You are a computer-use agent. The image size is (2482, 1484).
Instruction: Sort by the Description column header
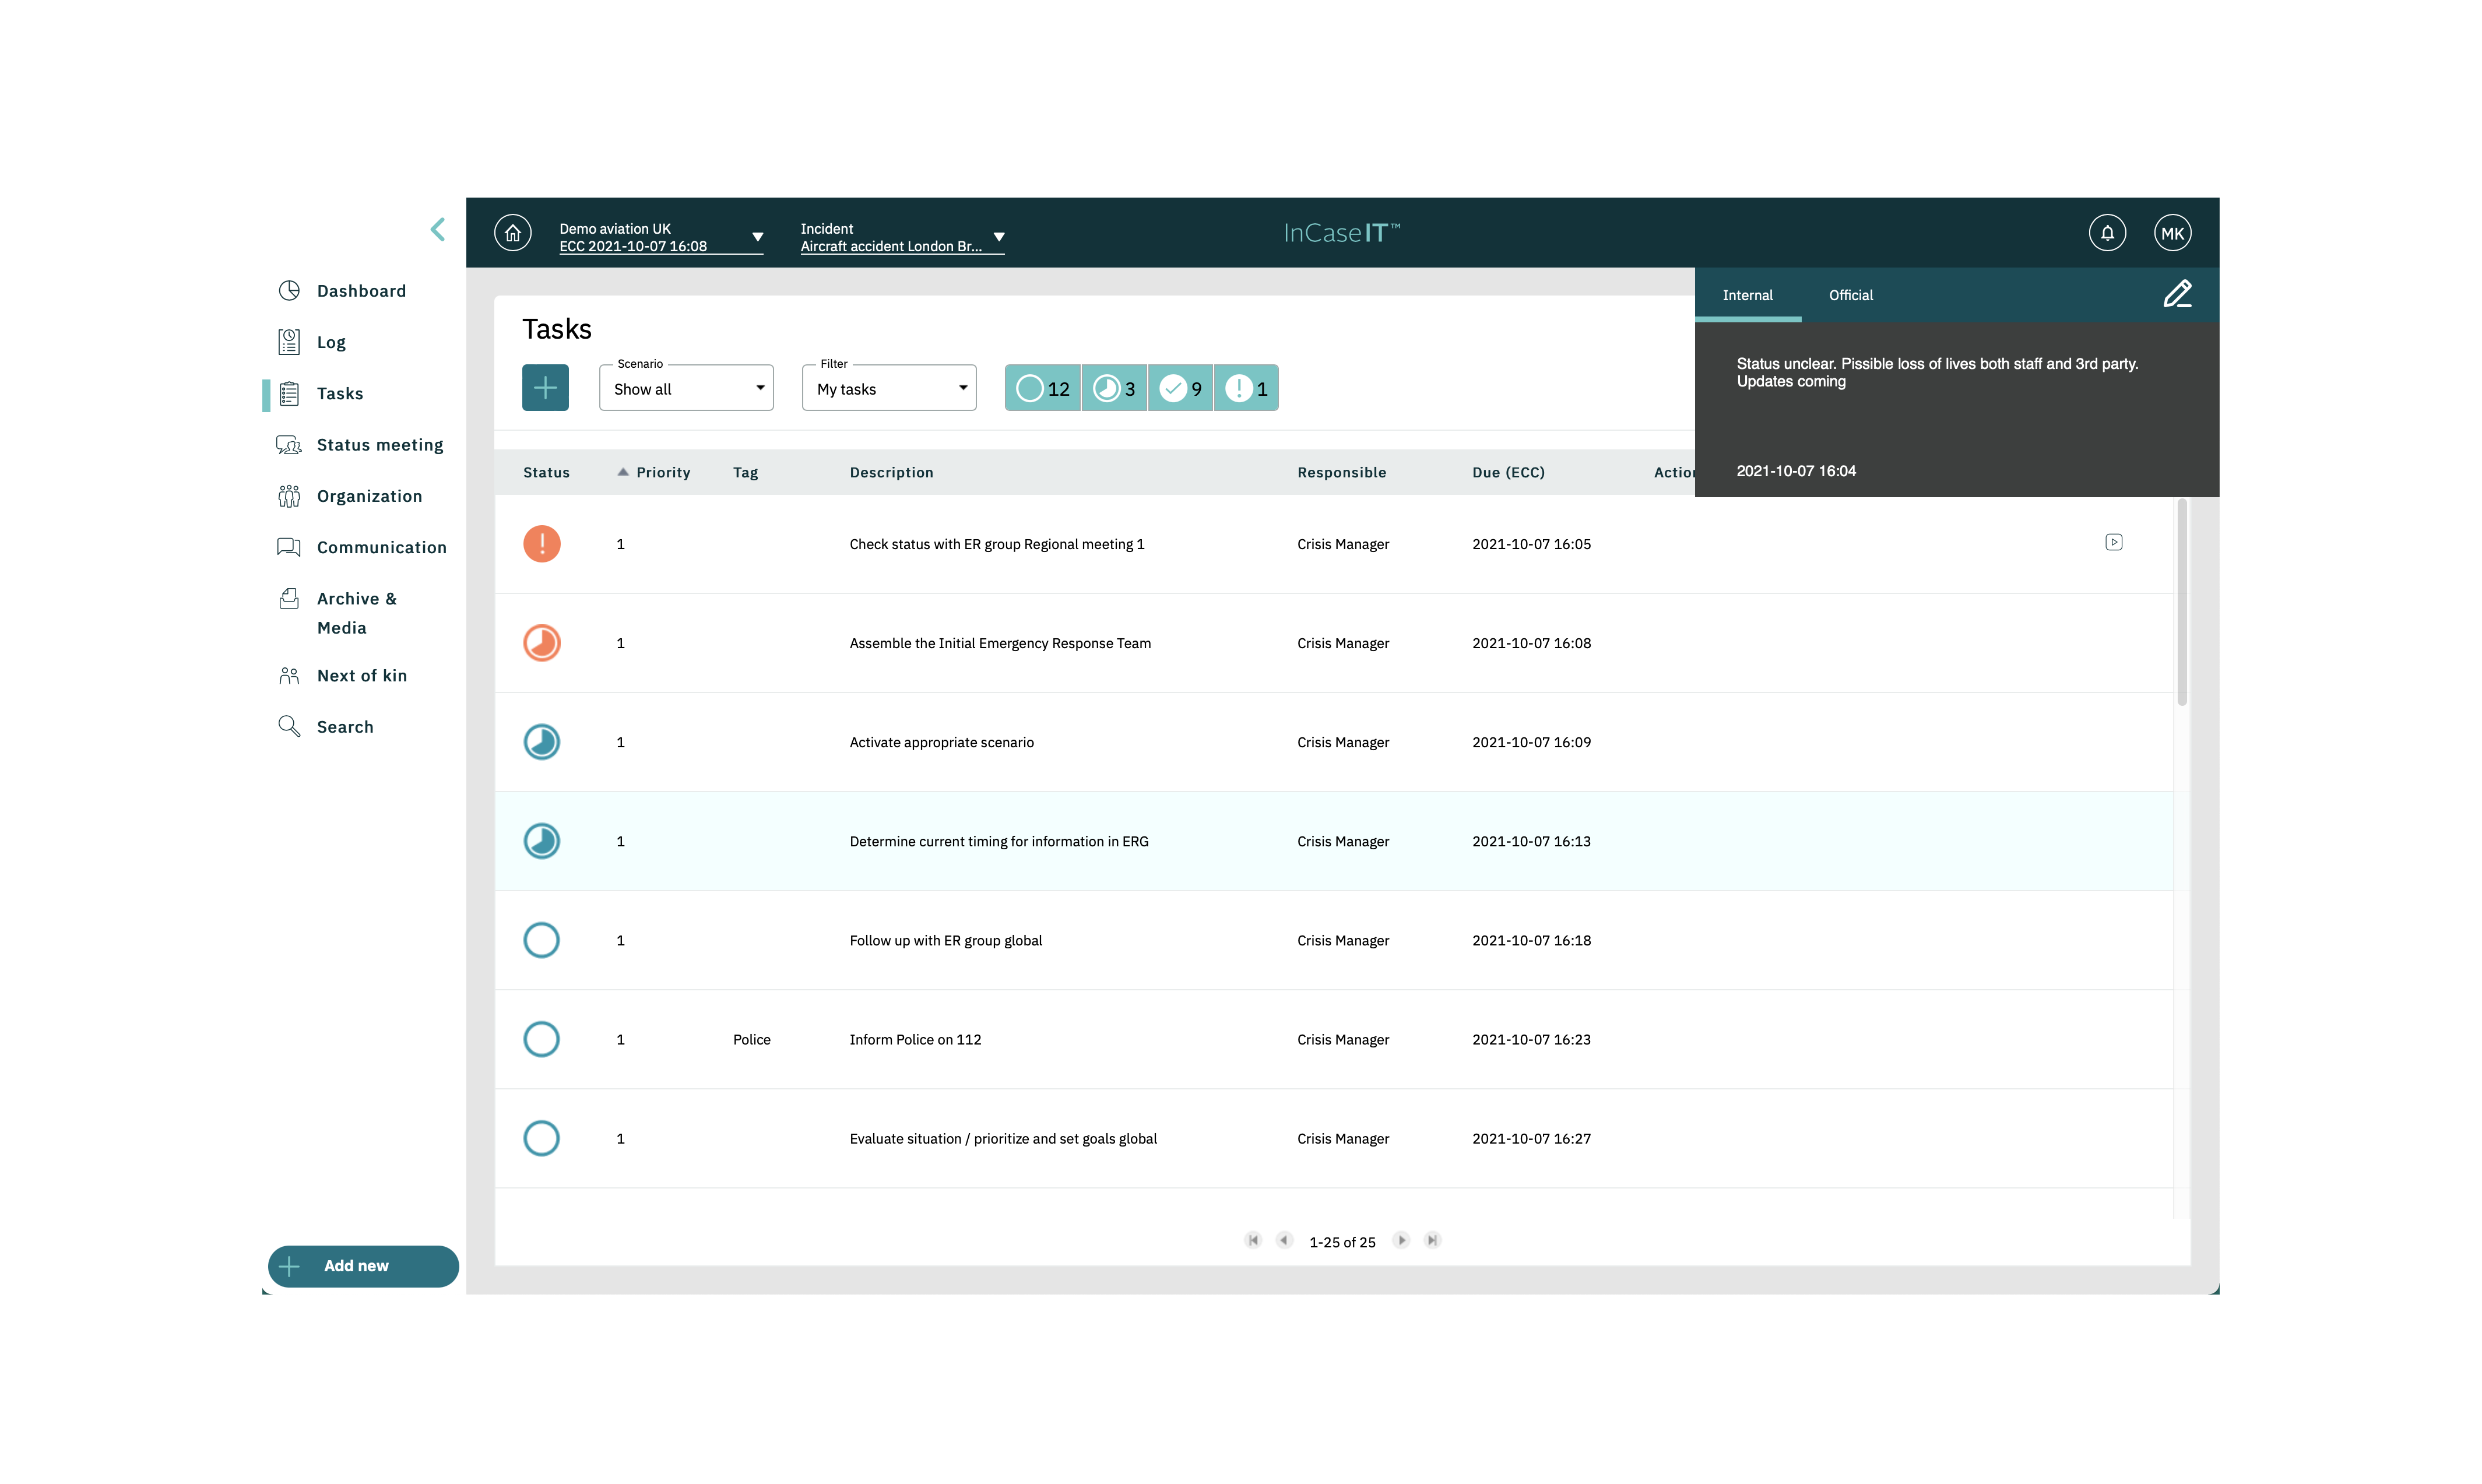tap(891, 473)
